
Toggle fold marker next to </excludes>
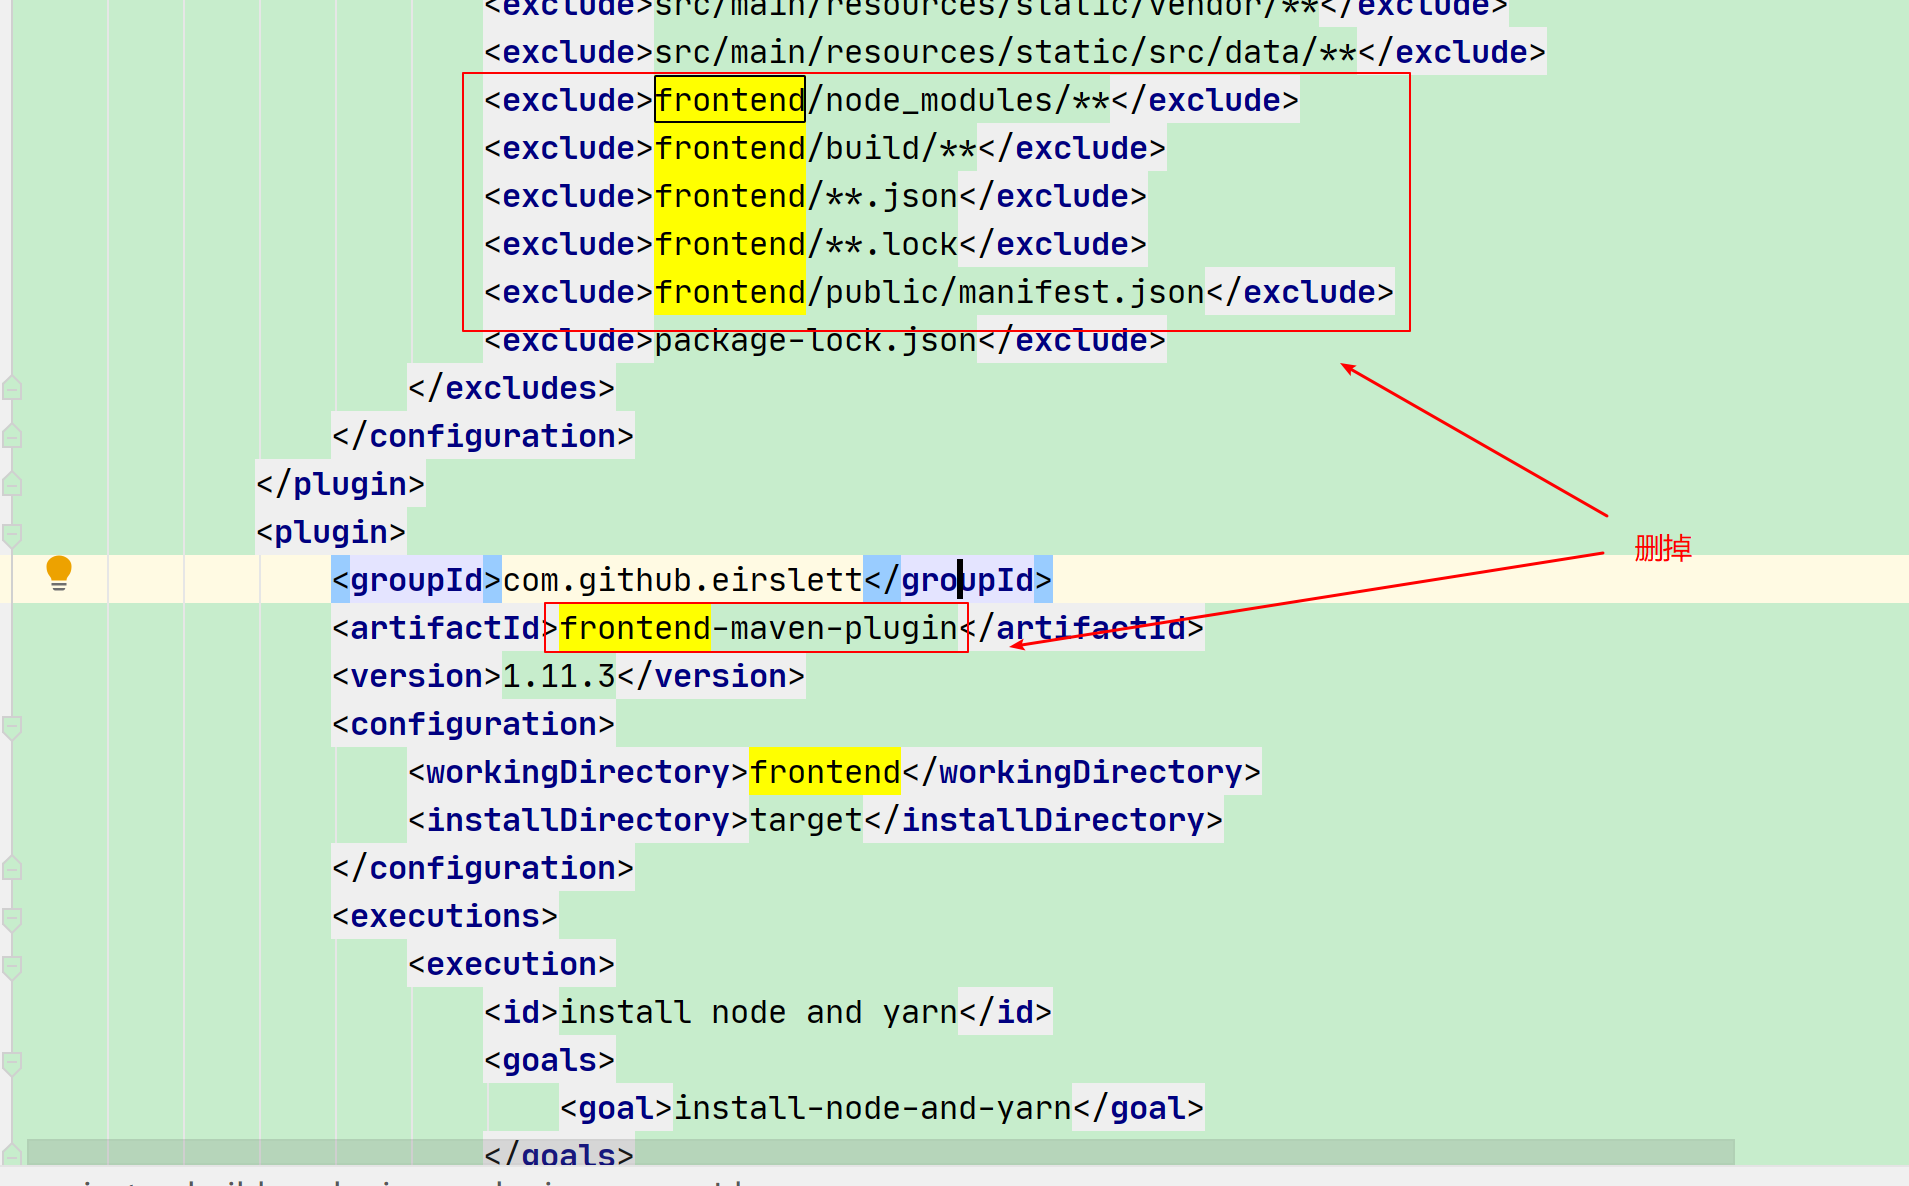tap(12, 388)
